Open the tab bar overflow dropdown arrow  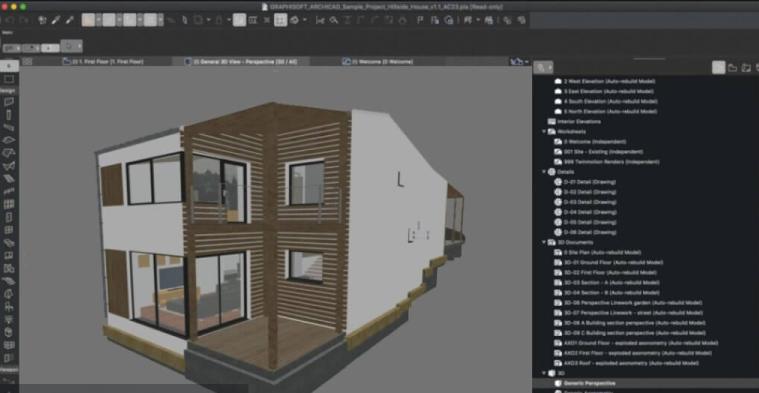(x=527, y=61)
